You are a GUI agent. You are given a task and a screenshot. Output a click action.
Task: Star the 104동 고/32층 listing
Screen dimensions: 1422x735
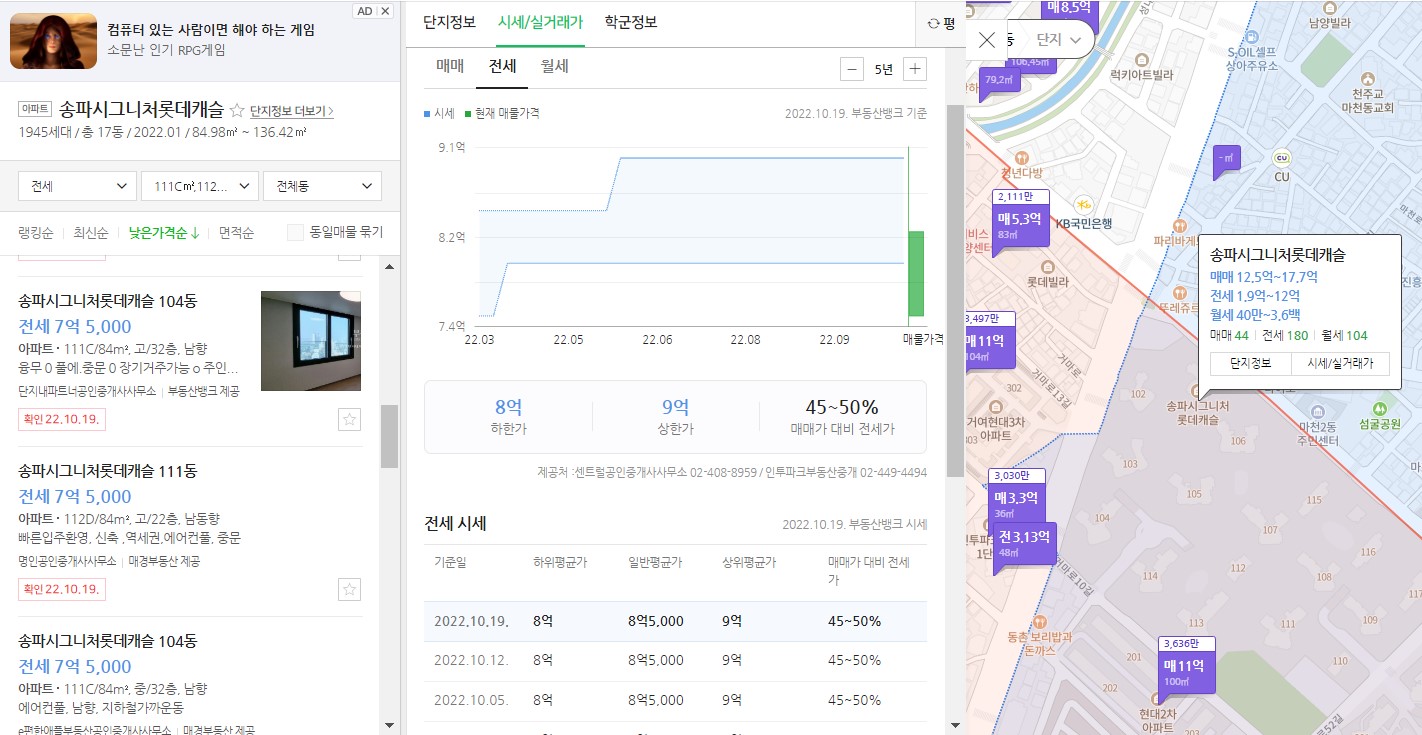click(x=349, y=419)
